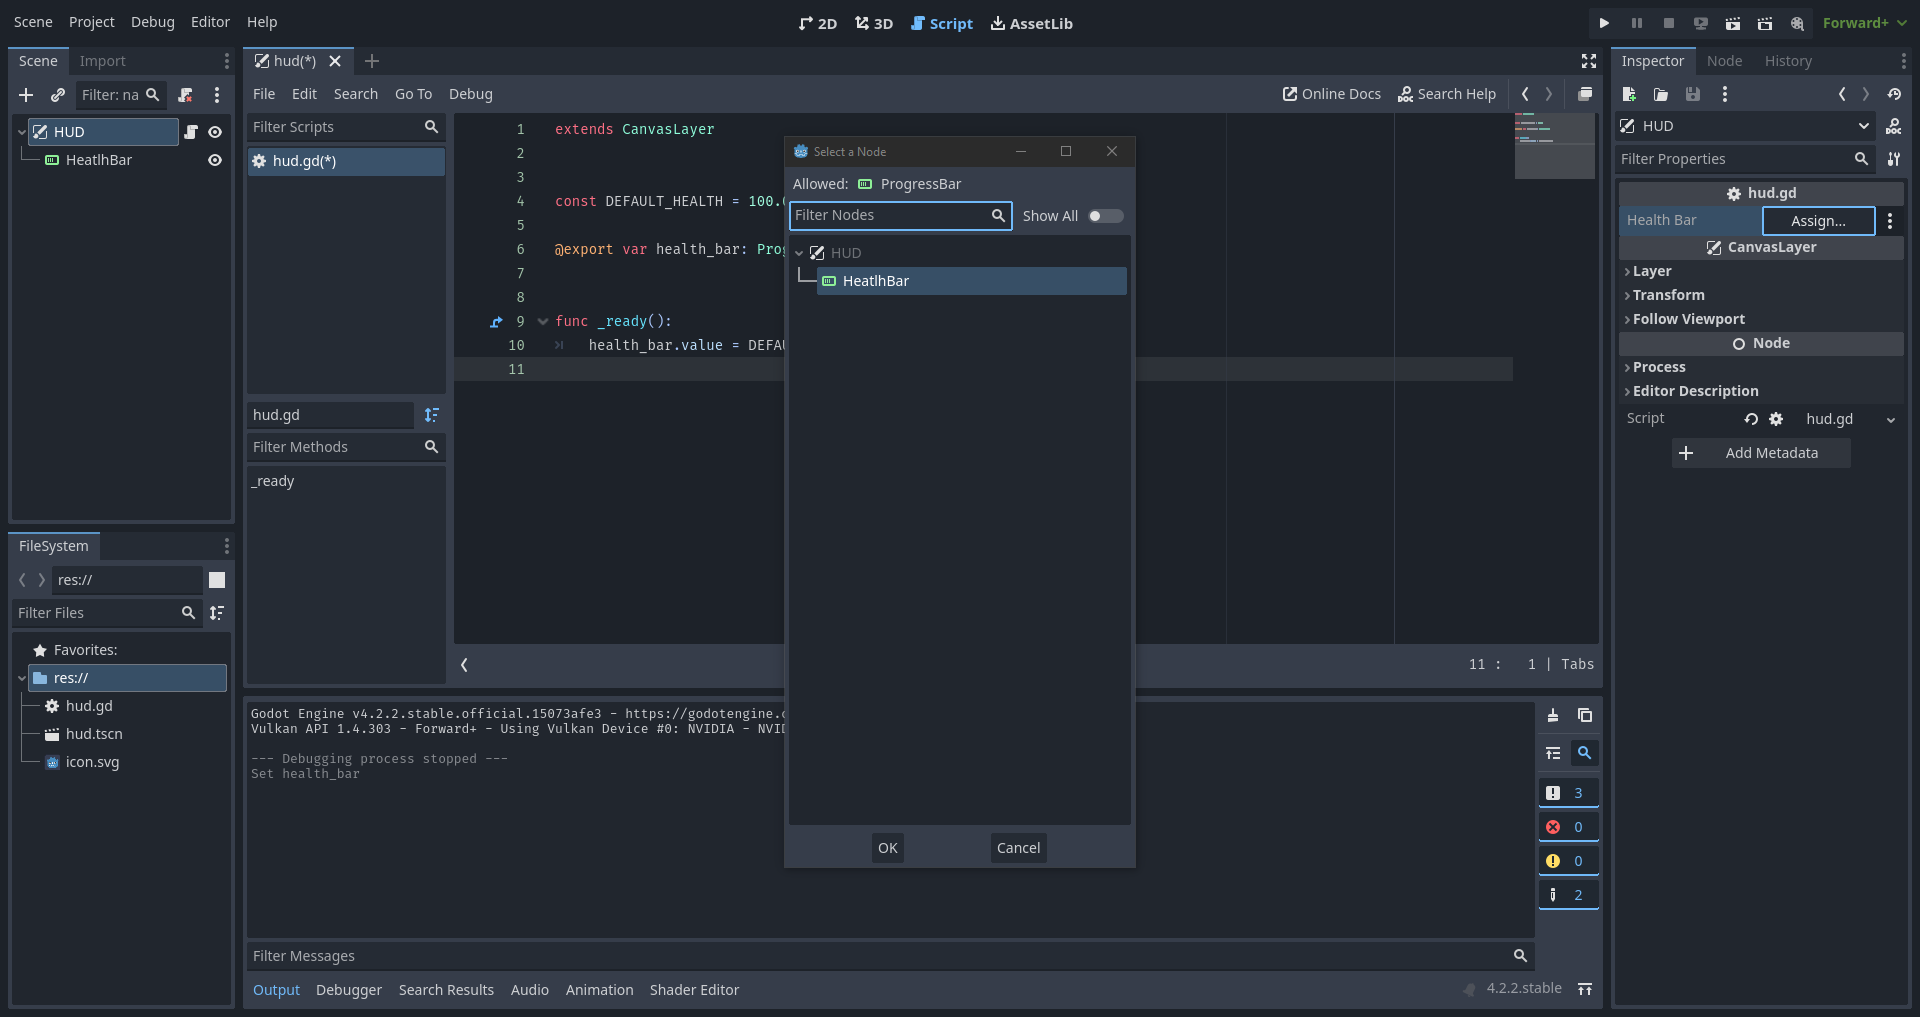The width and height of the screenshot is (1920, 1017).
Task: Open the script icon beside HUD node
Action: [x=191, y=132]
